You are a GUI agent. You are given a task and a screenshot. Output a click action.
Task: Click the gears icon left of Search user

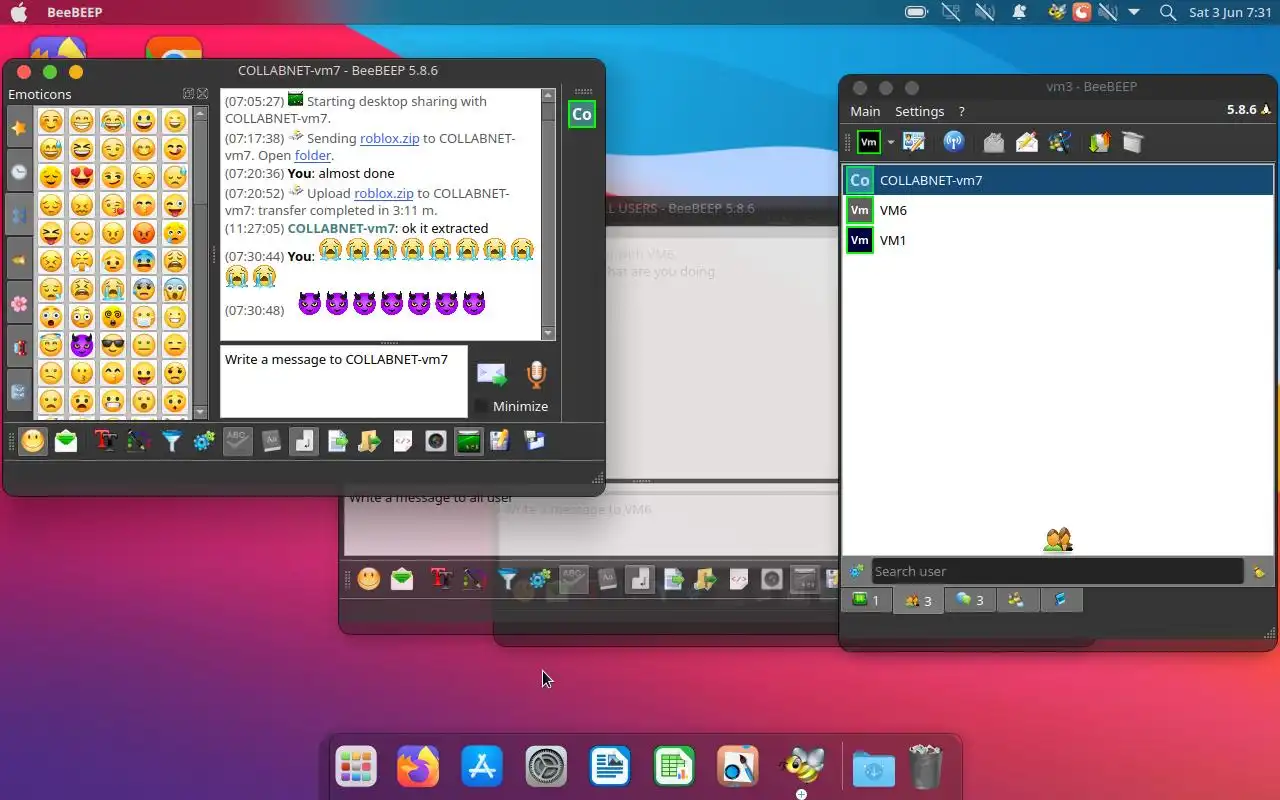[x=856, y=571]
